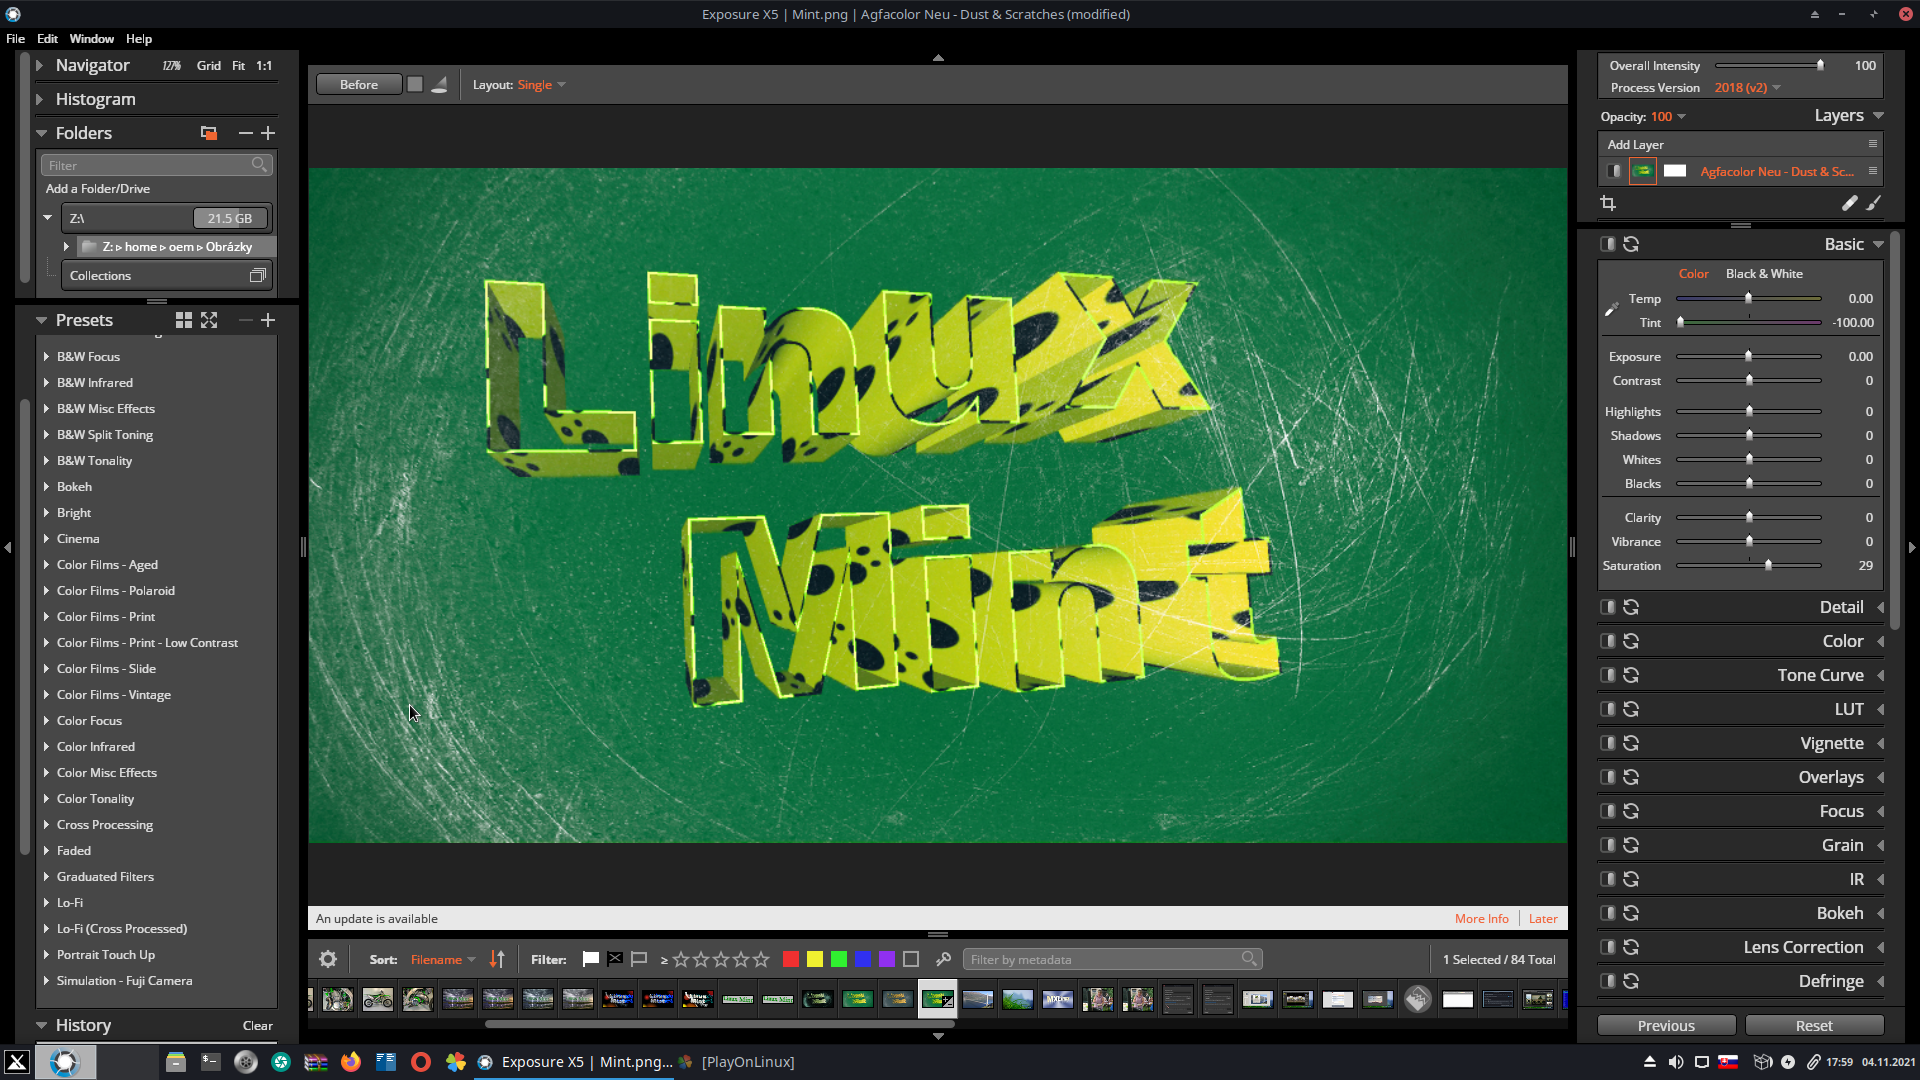
Task: Click the Previous button
Action: [1666, 1026]
